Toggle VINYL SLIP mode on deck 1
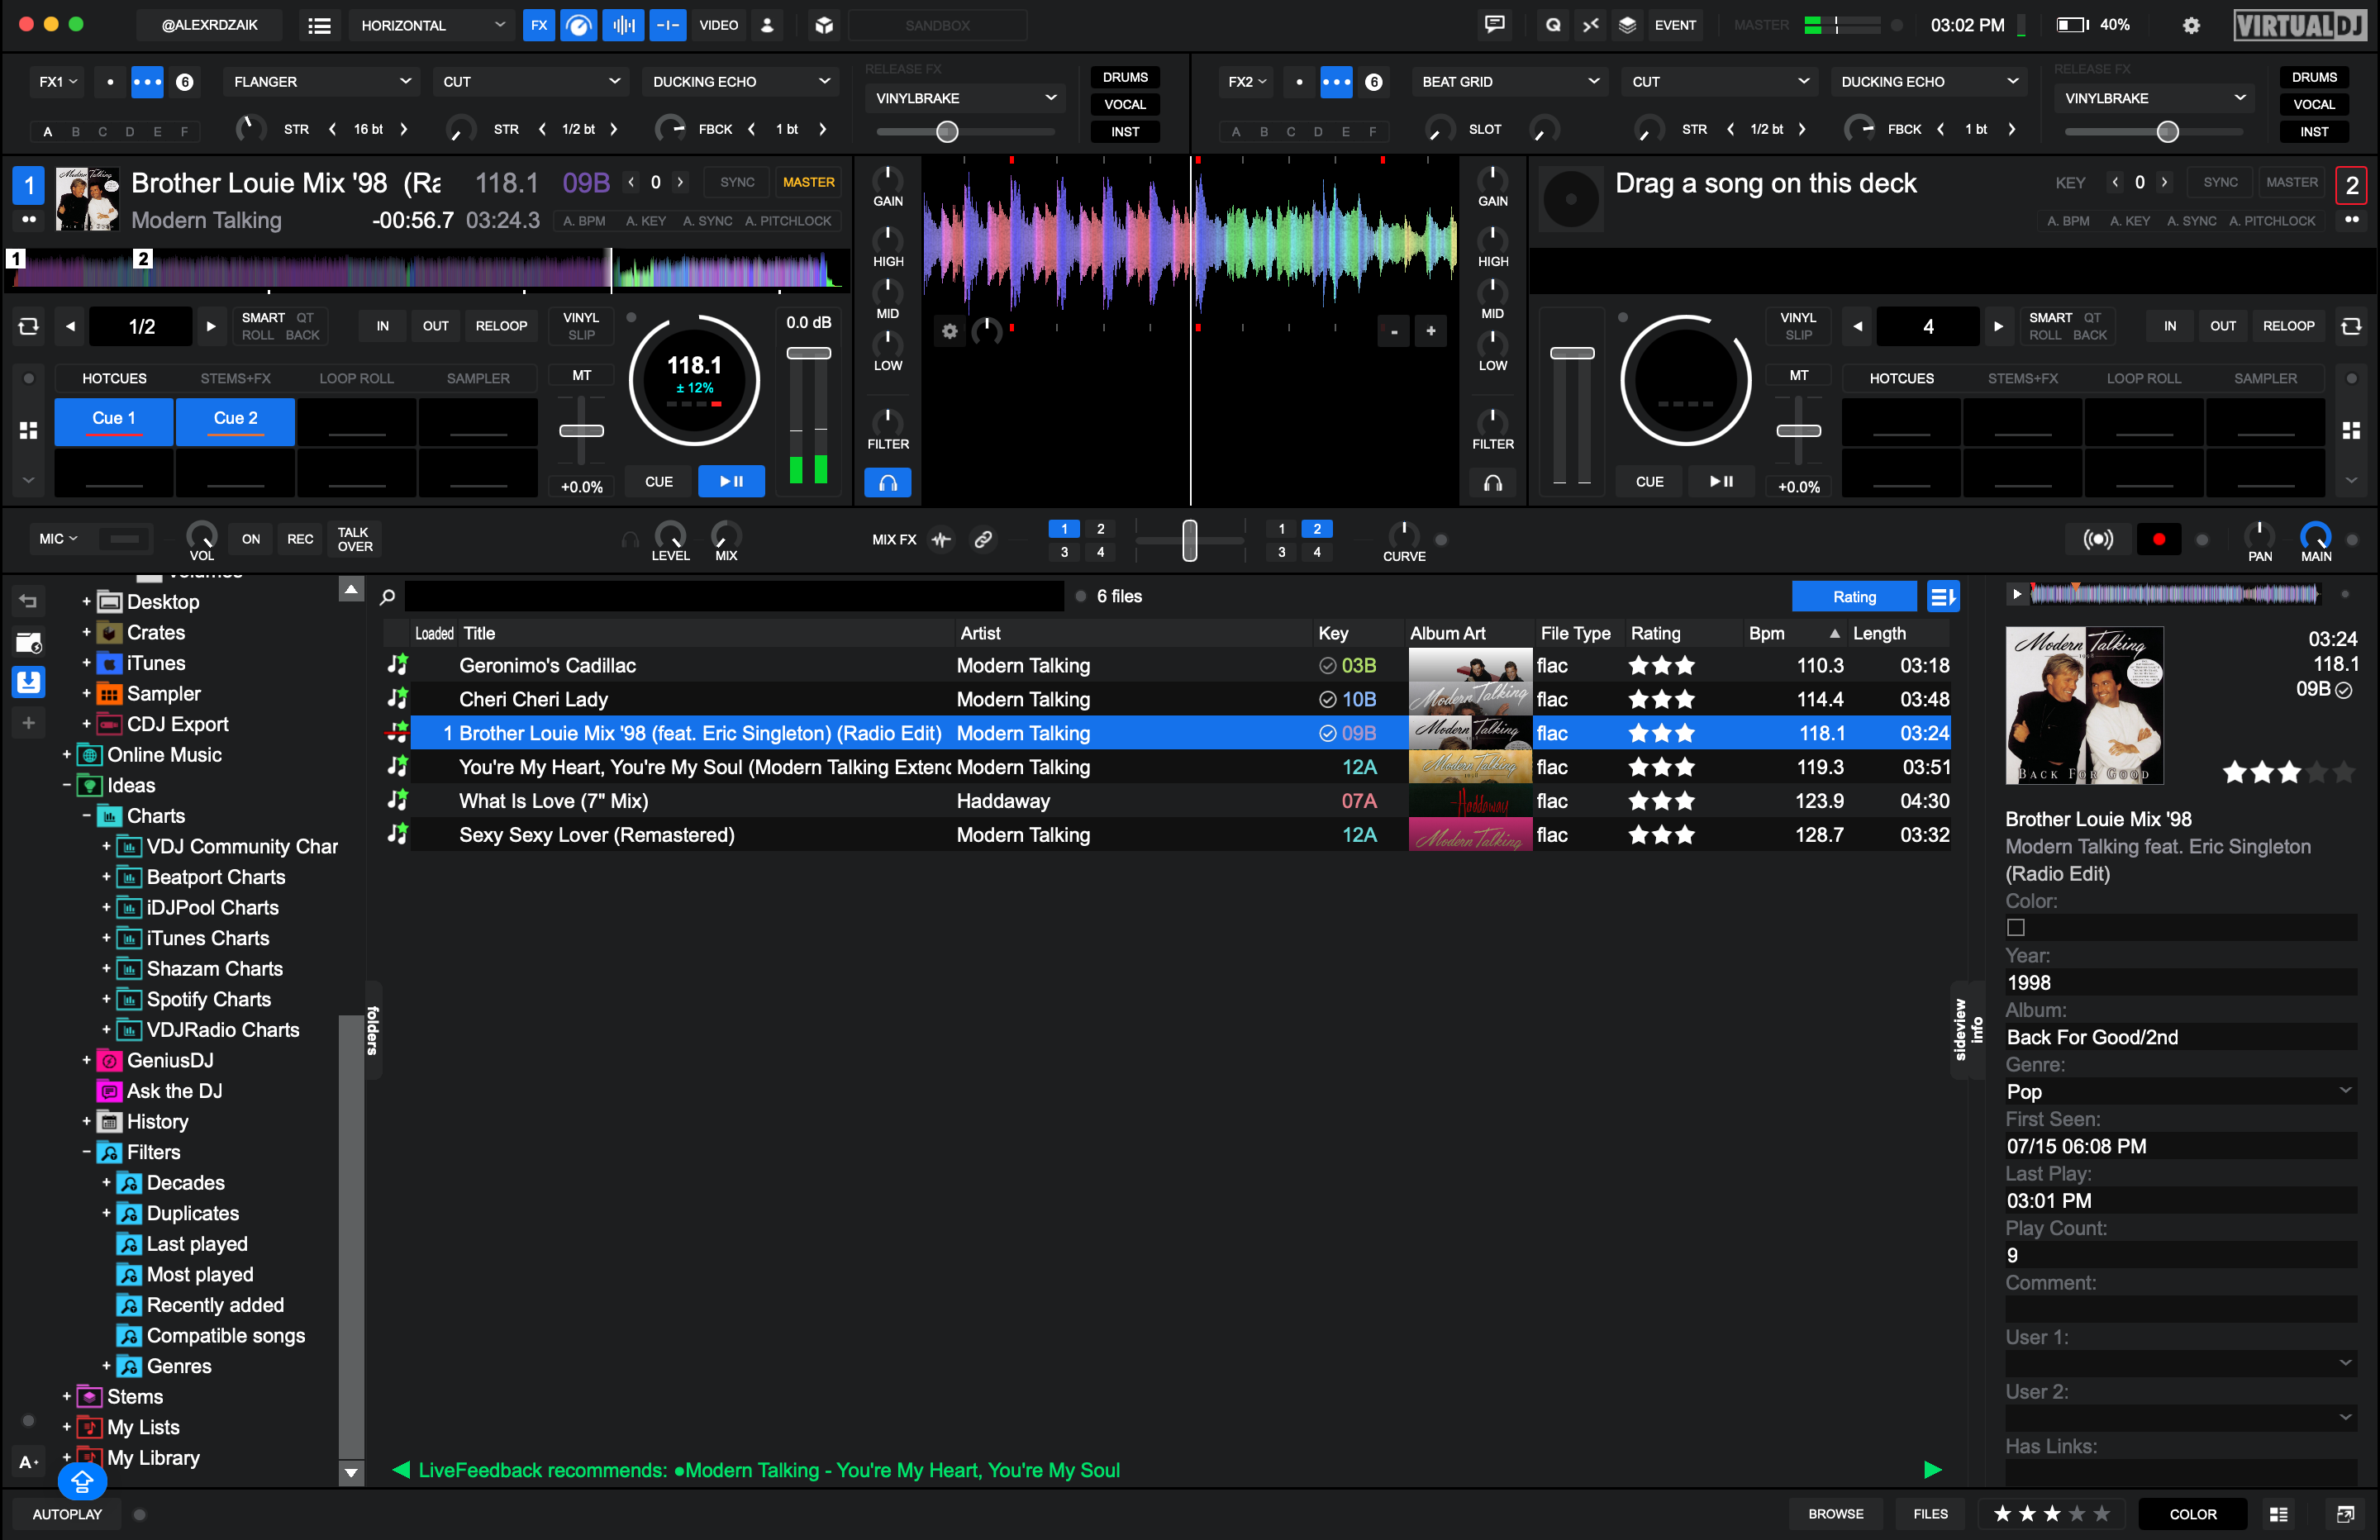Viewport: 2380px width, 1540px height. (581, 326)
